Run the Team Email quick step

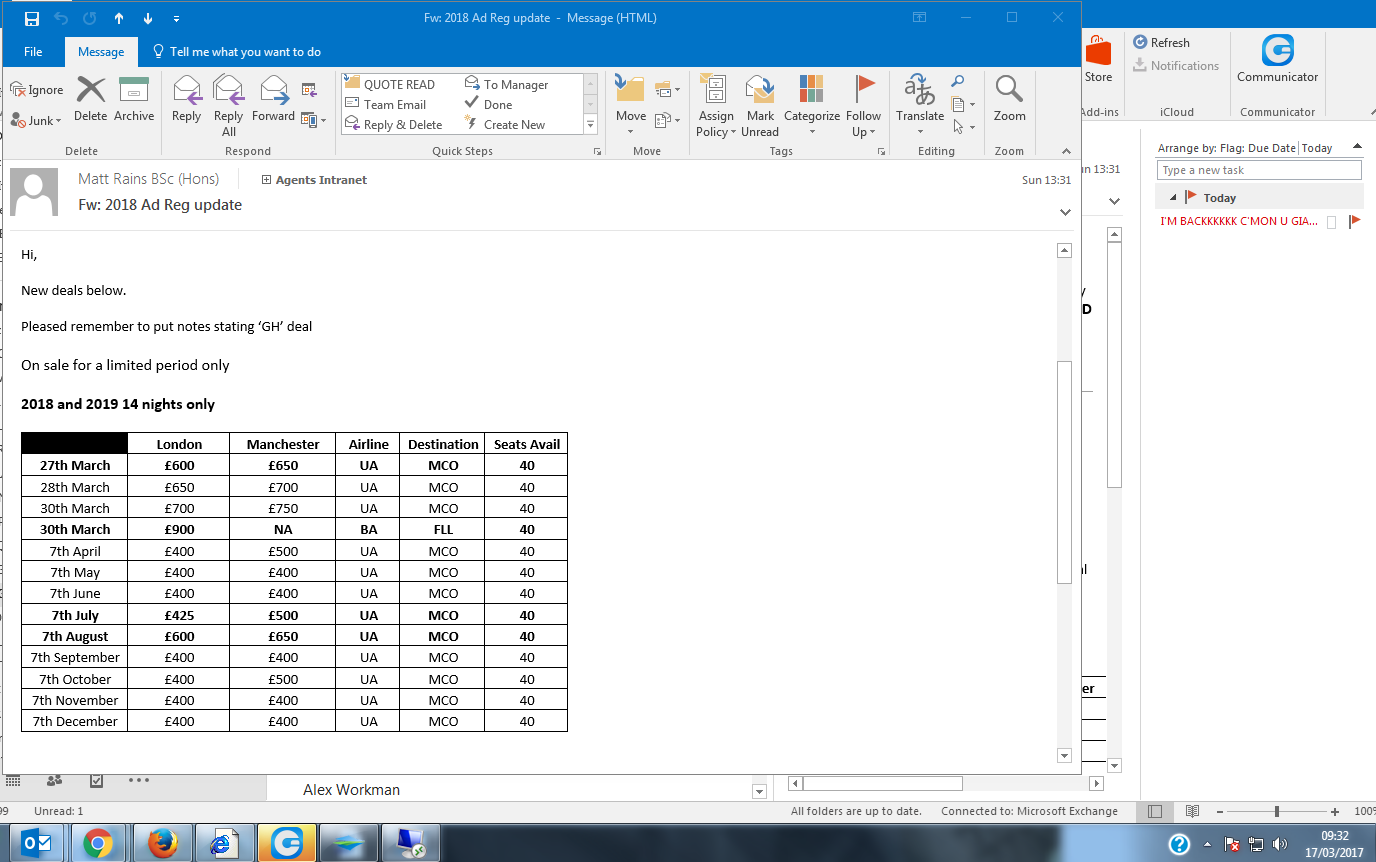pyautogui.click(x=386, y=105)
